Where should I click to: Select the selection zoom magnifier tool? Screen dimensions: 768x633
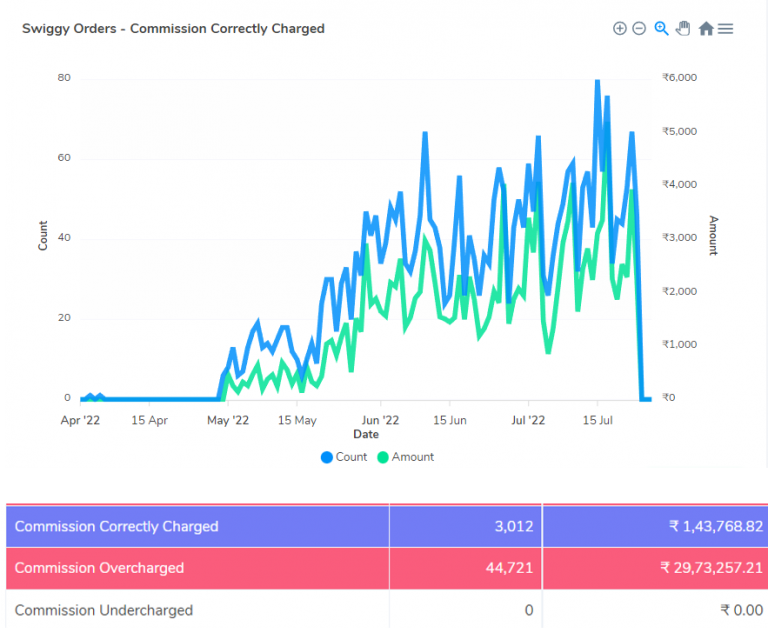[661, 29]
